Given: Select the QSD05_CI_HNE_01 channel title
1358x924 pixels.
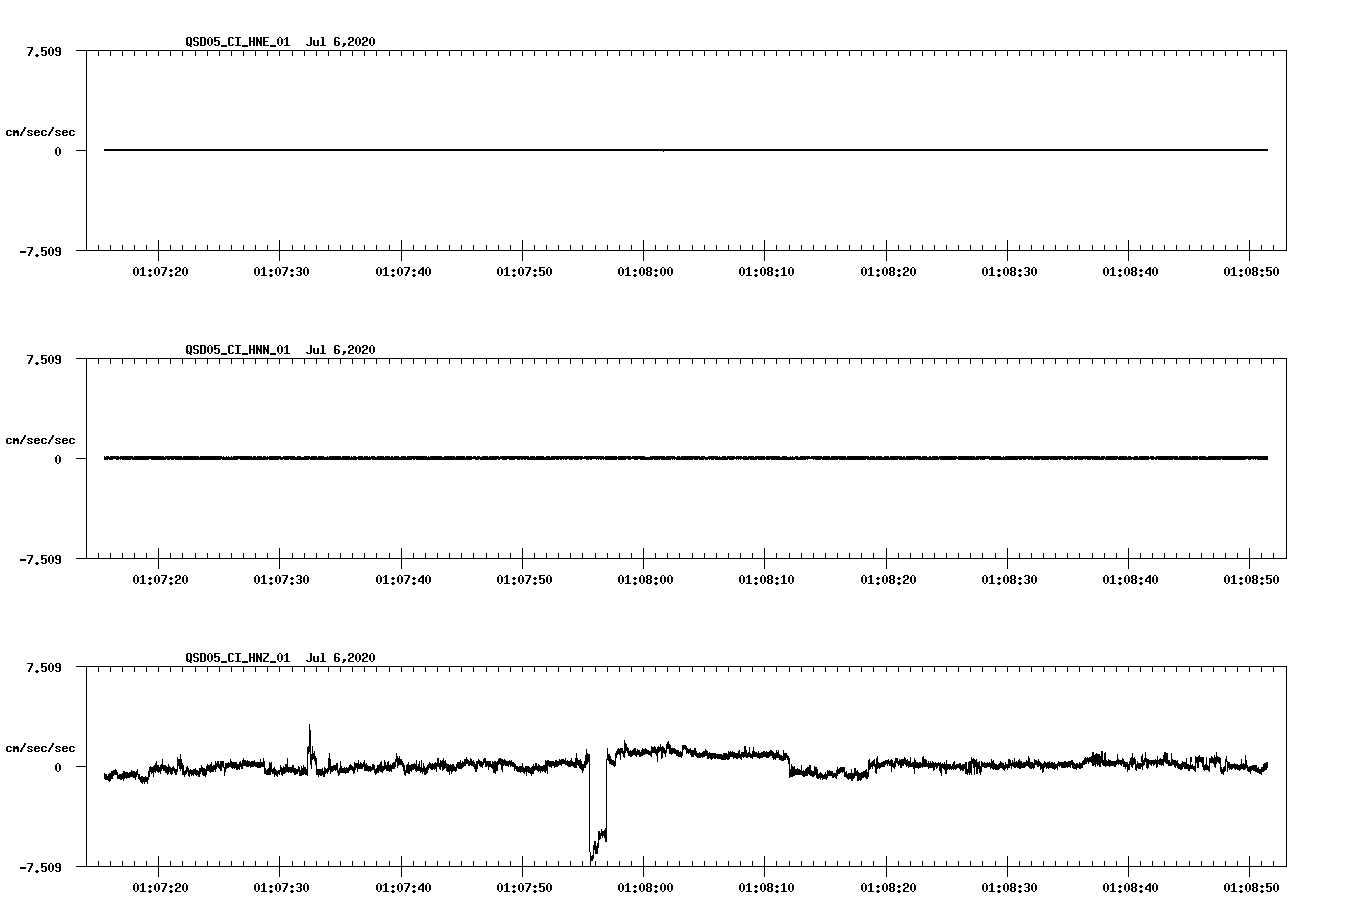Looking at the screenshot, I should click(238, 41).
